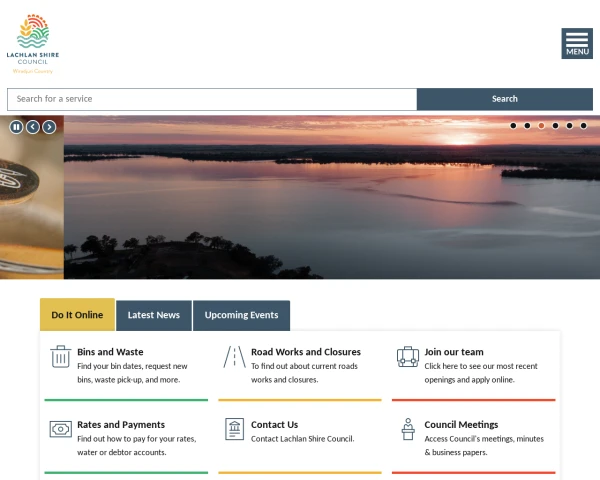This screenshot has height=480, width=600.
Task: Select the fifth carousel dot
Action: [x=569, y=126]
